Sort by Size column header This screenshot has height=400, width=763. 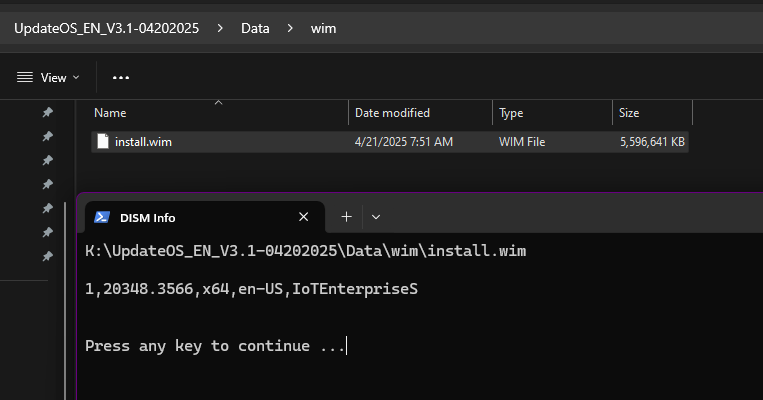pos(629,113)
